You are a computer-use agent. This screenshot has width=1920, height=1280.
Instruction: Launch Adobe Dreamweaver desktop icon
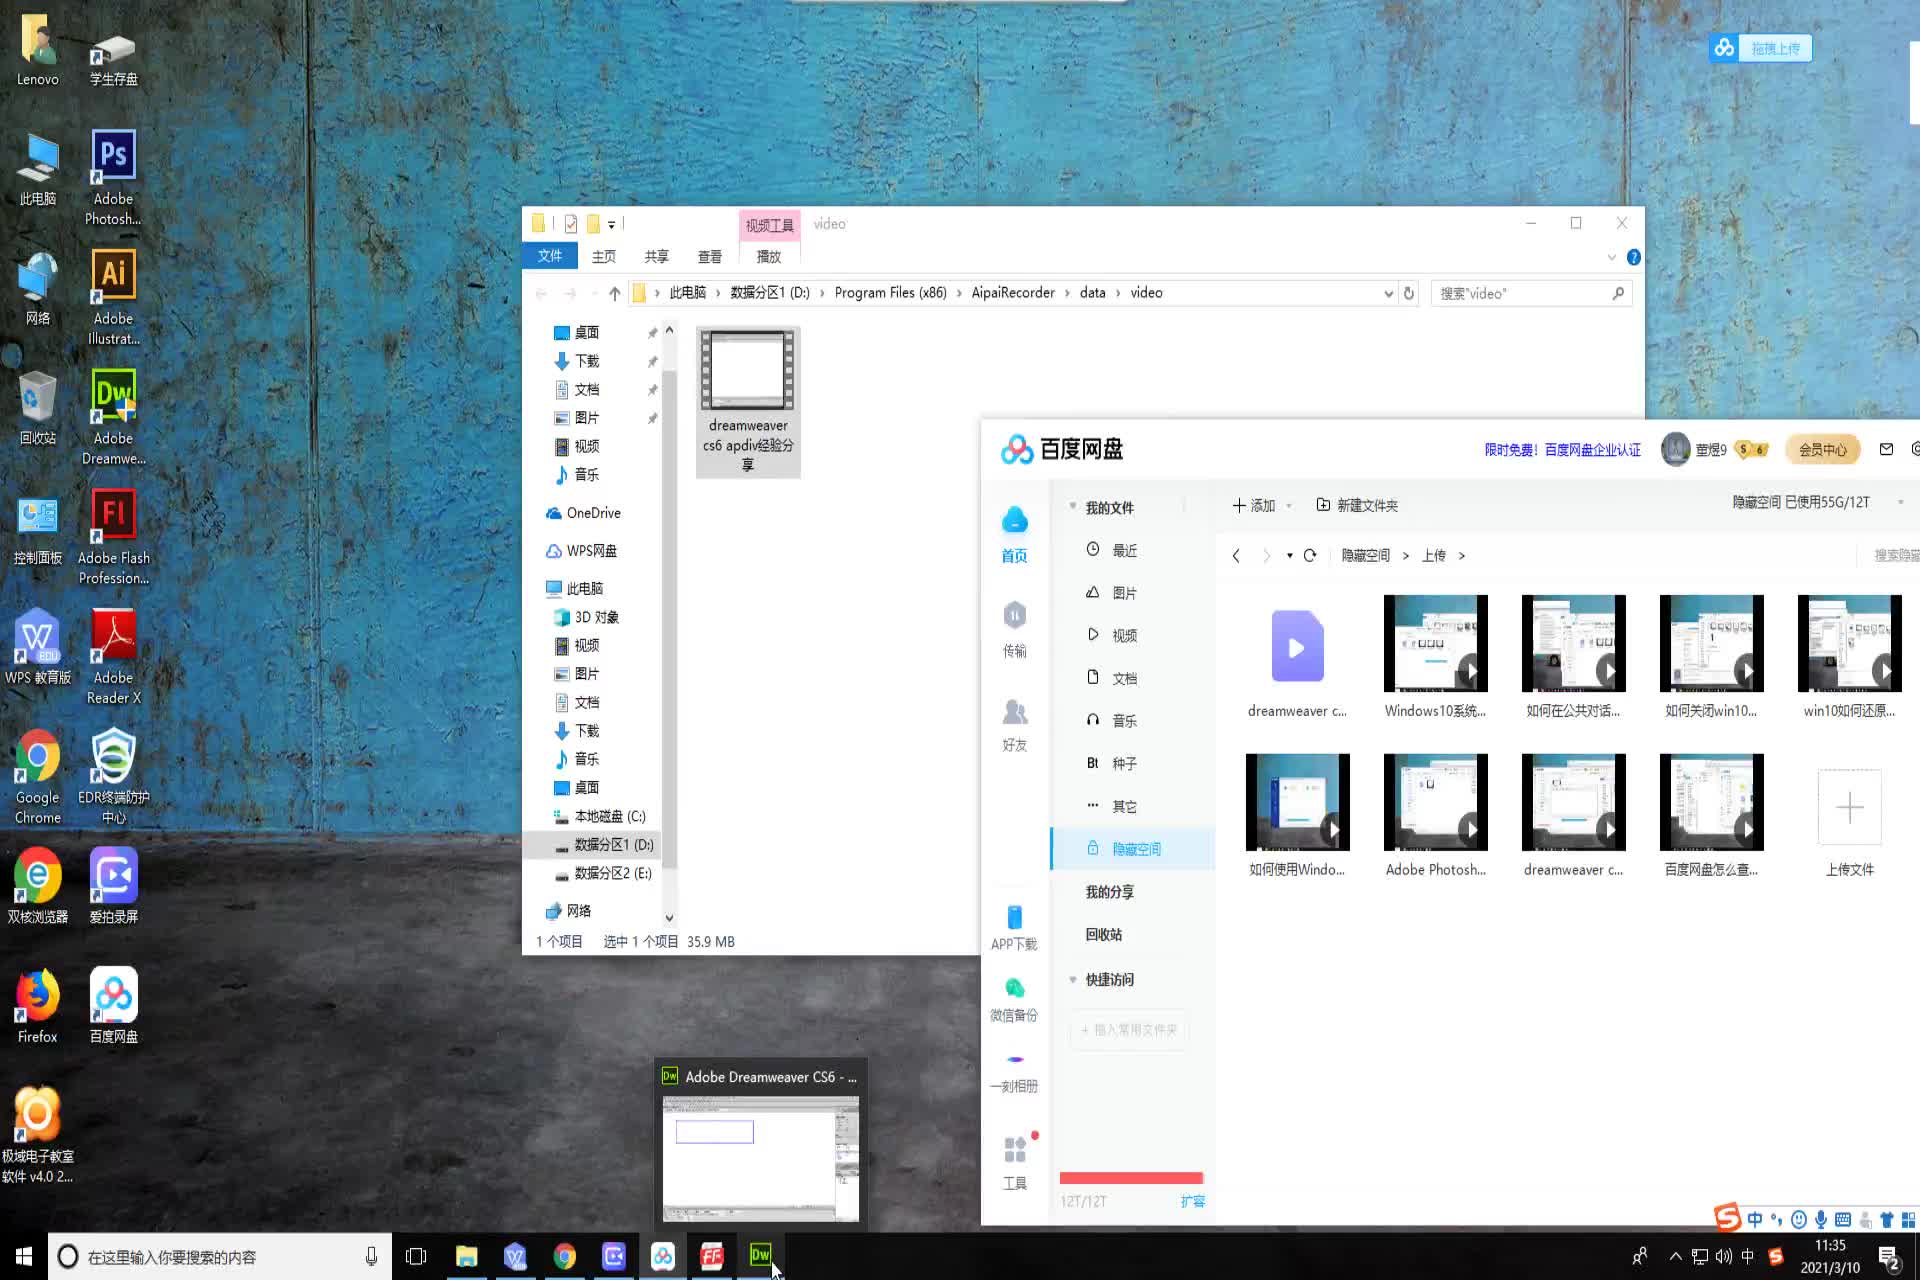click(x=113, y=417)
